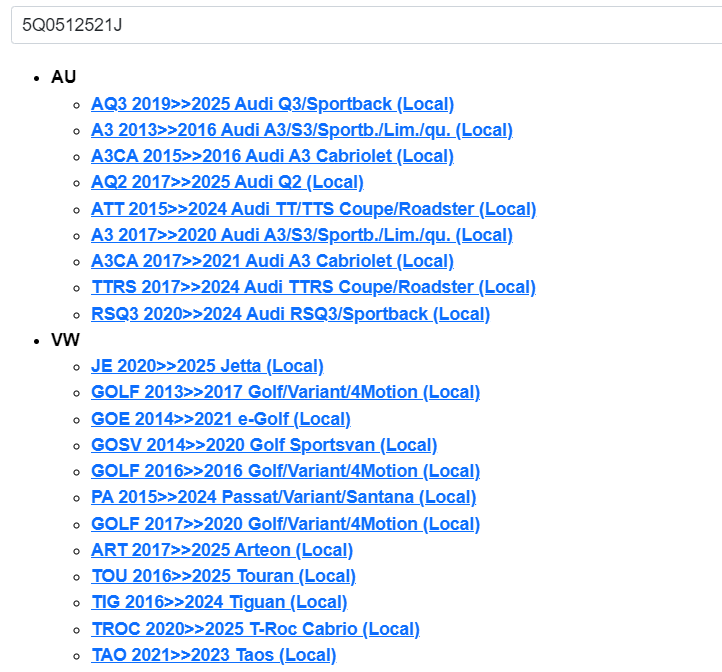Select GOLF 2013>>2017 Golf/Variant/4Motion
The height and width of the screenshot is (672, 722).
pos(285,392)
